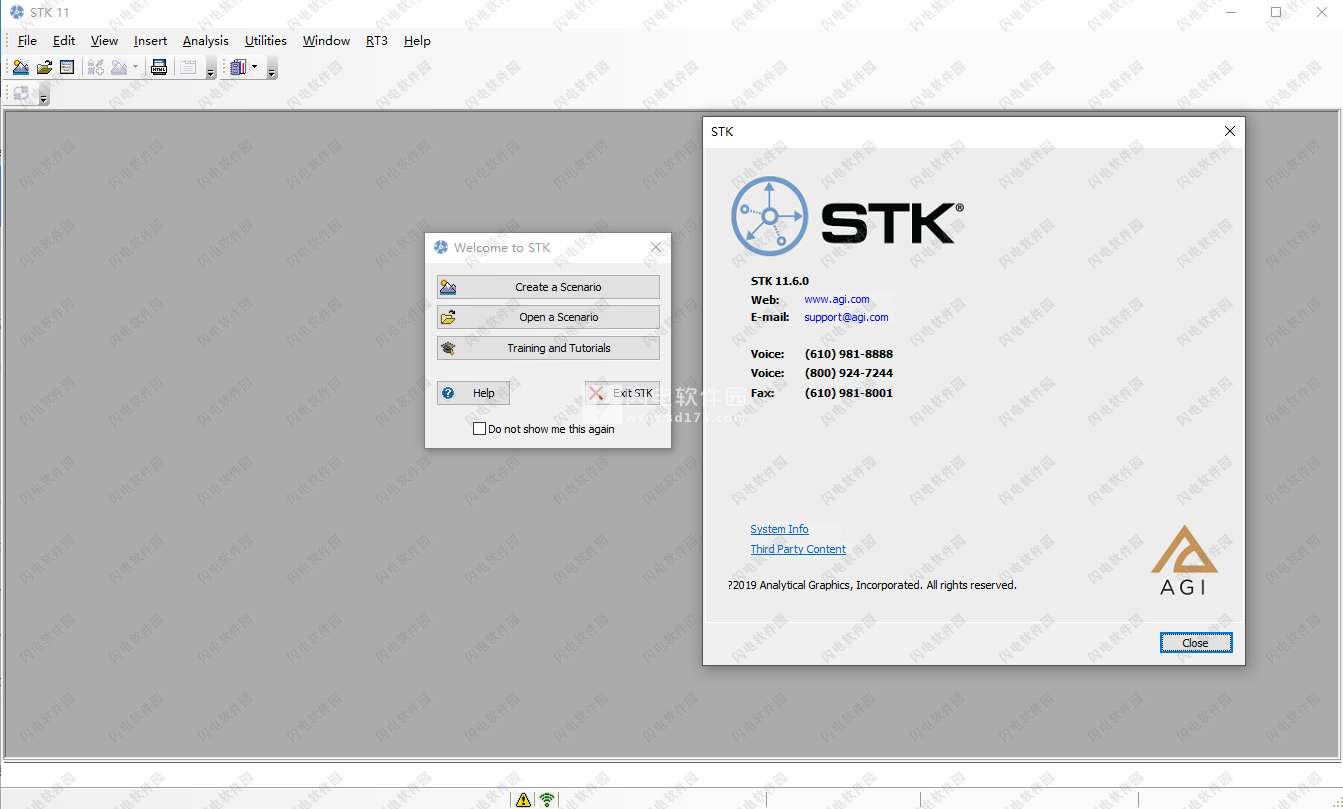The image size is (1343, 809).
Task: Click Open a Scenario button
Action: (x=548, y=317)
